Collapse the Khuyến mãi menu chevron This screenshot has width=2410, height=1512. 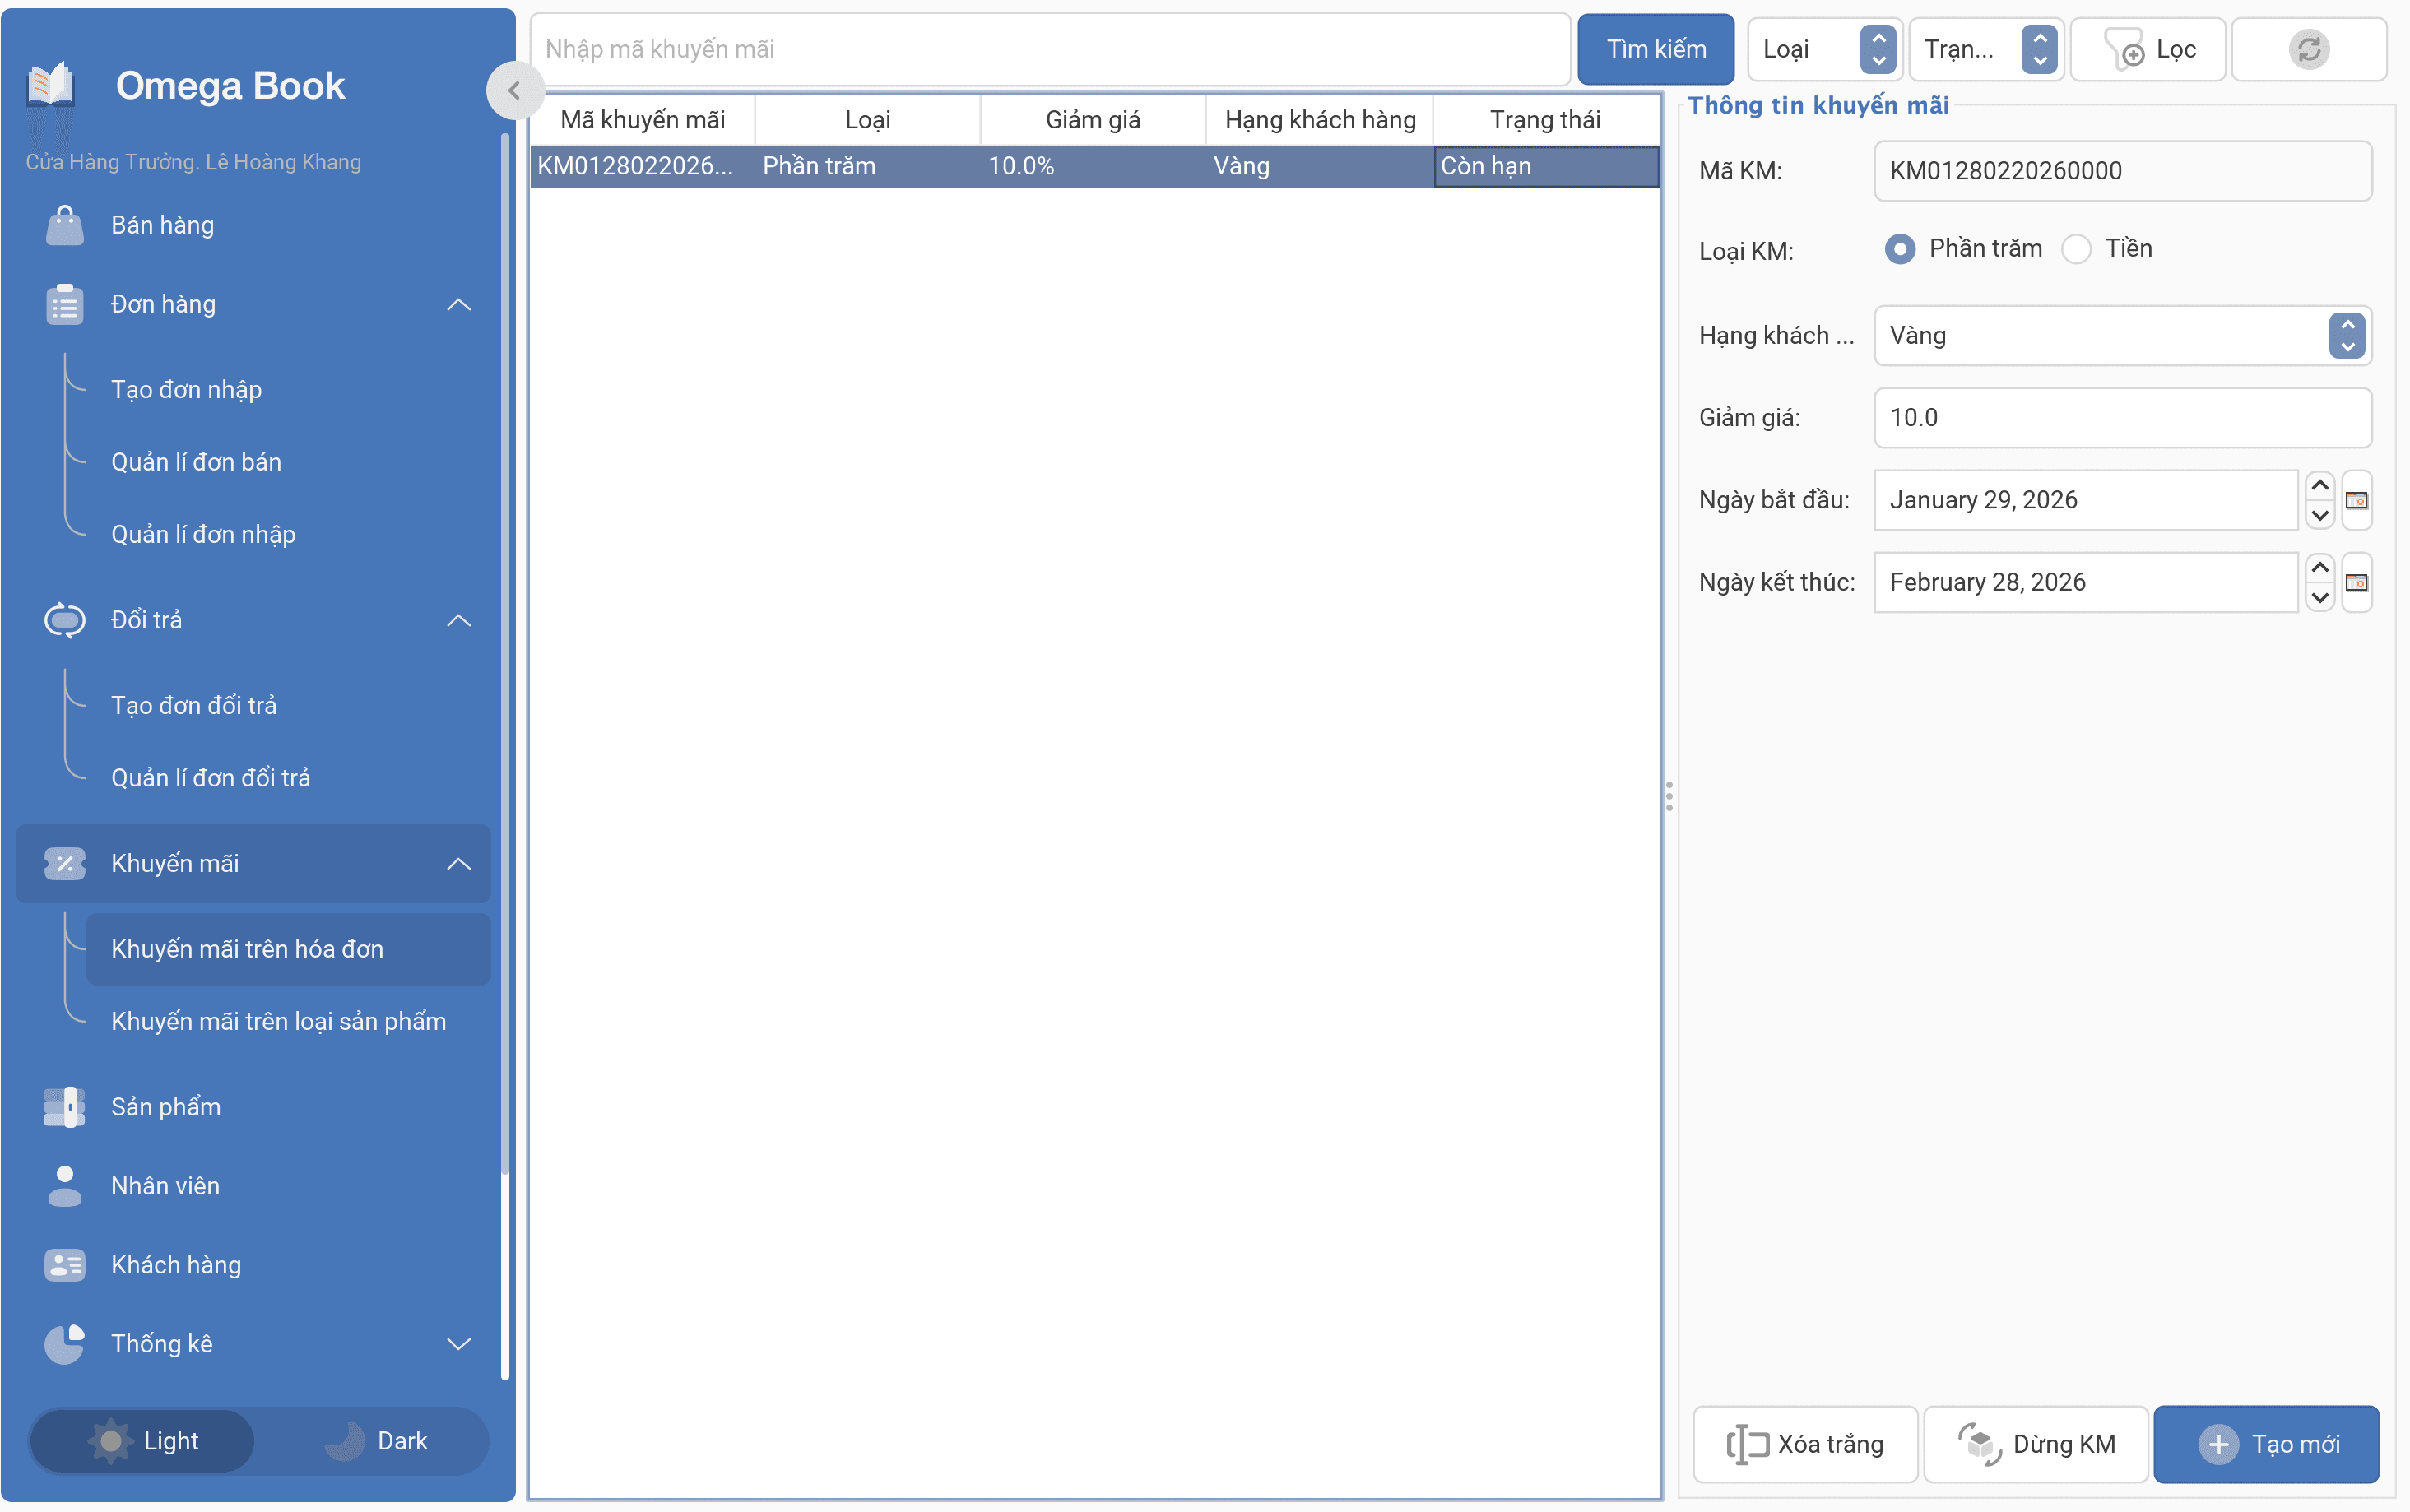coord(458,863)
